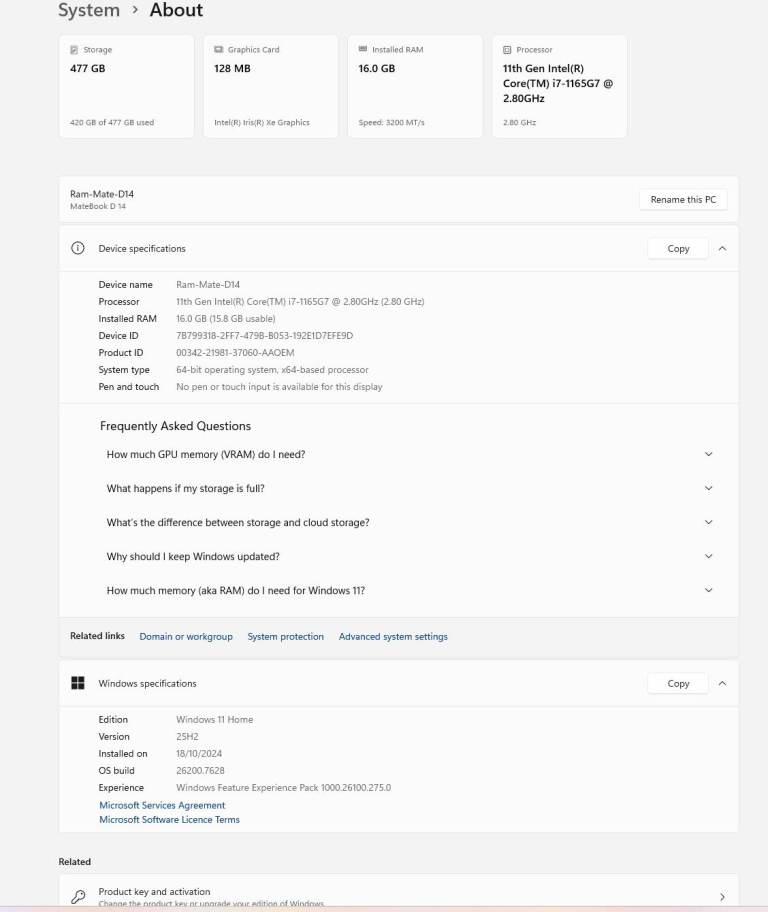Click the 'Ram-Mate-D14' PC name heading
The height and width of the screenshot is (912, 768).
tap(102, 194)
